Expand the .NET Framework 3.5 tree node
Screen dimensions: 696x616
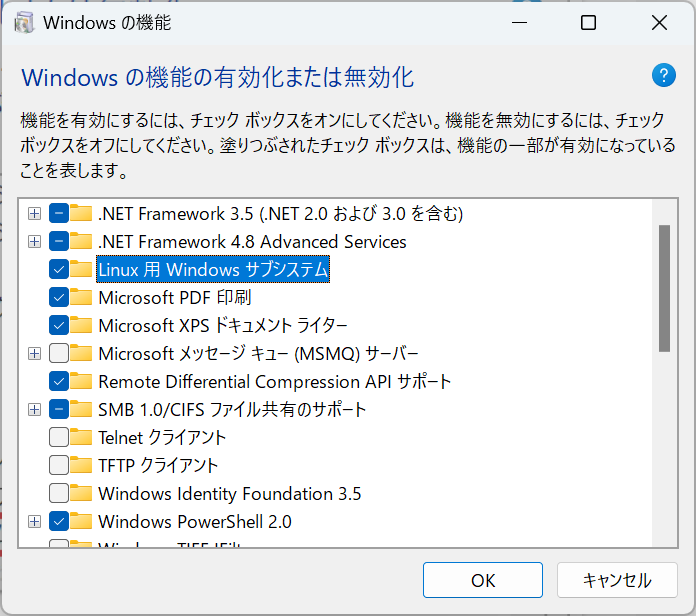(34, 213)
